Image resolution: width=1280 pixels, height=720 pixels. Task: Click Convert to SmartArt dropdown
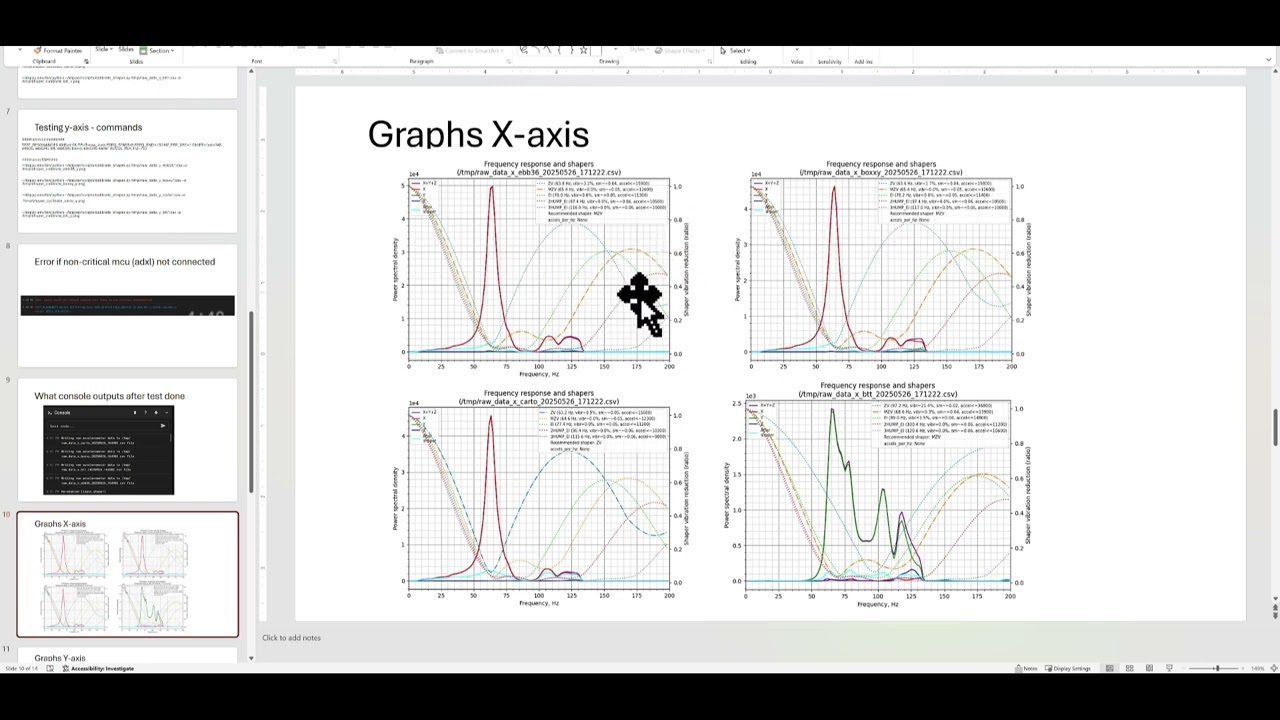click(x=469, y=50)
